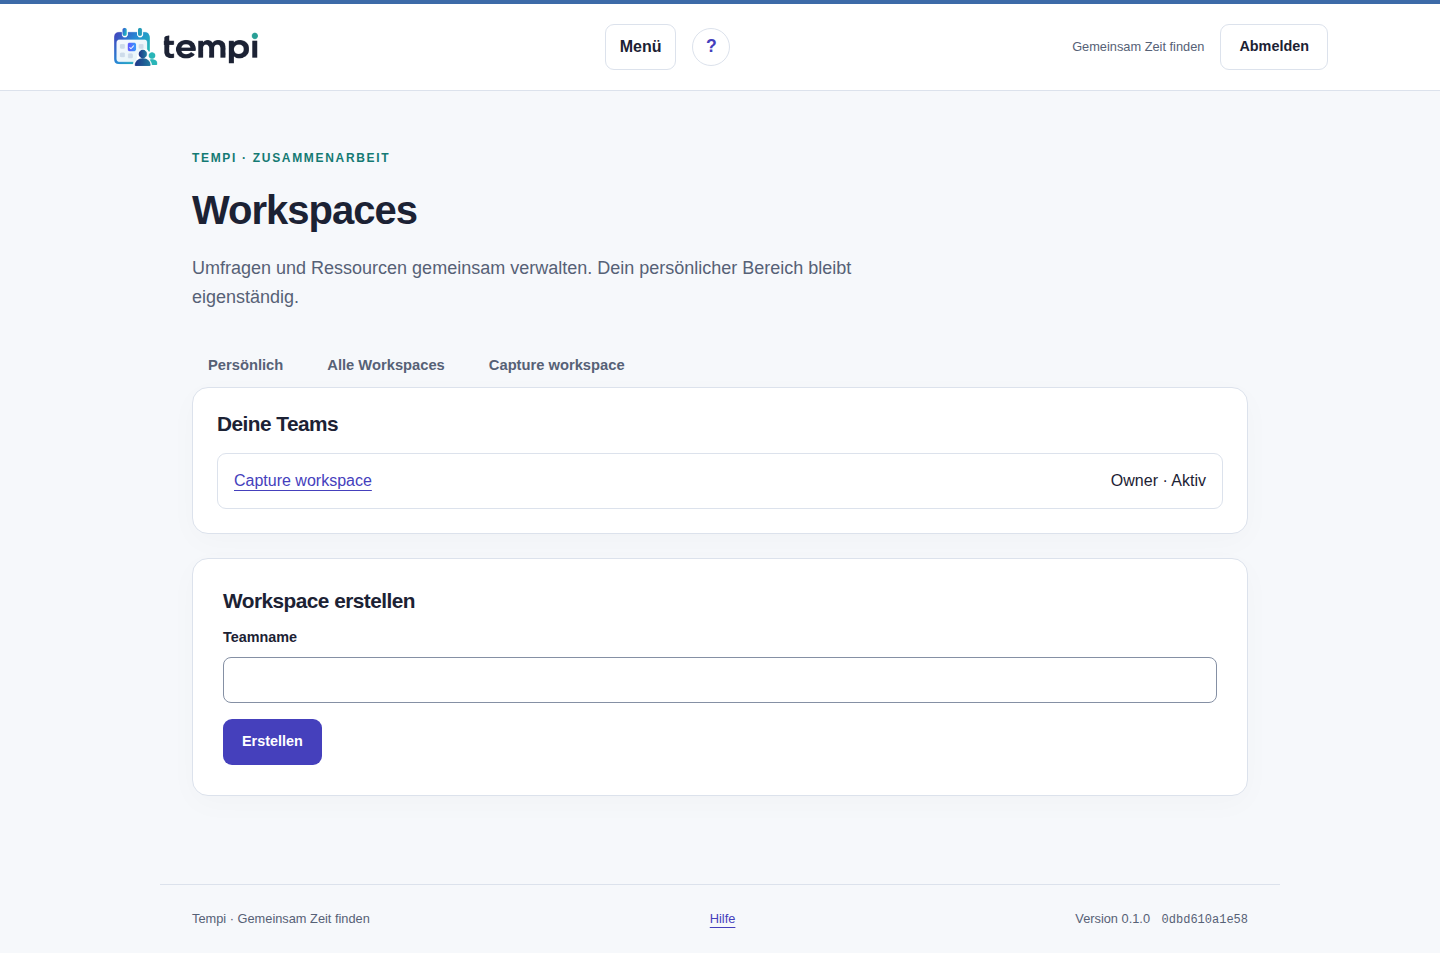Click the tempi calendar logo icon

(x=135, y=47)
